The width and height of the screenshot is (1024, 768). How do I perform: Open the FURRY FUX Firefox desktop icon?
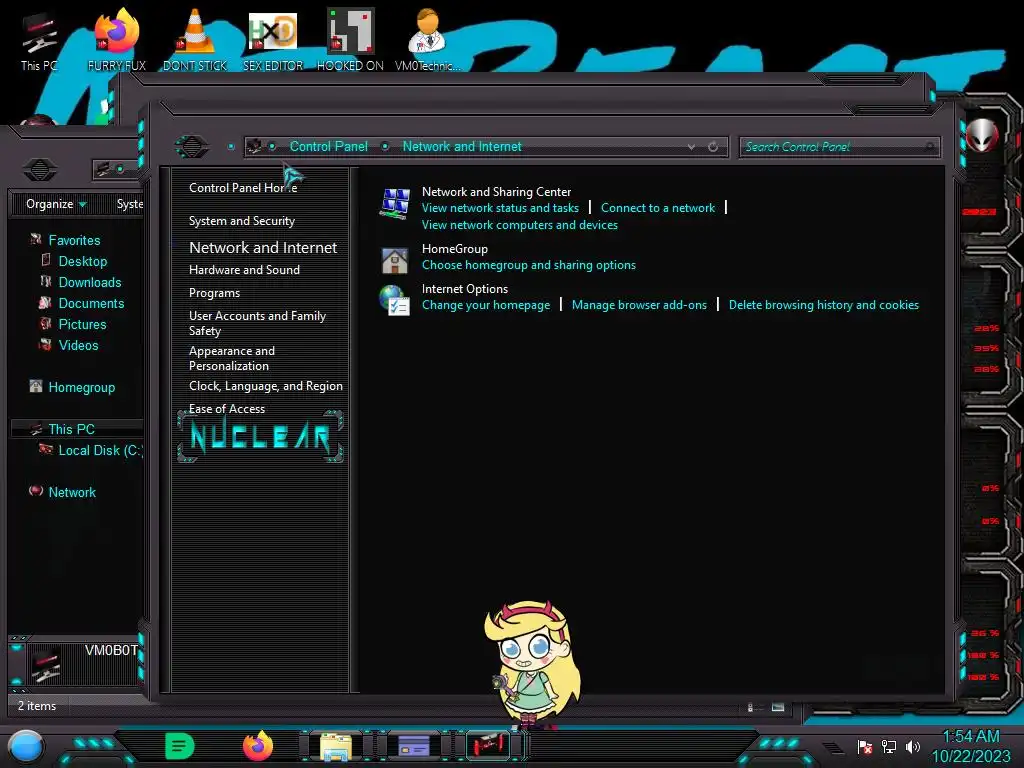(116, 41)
